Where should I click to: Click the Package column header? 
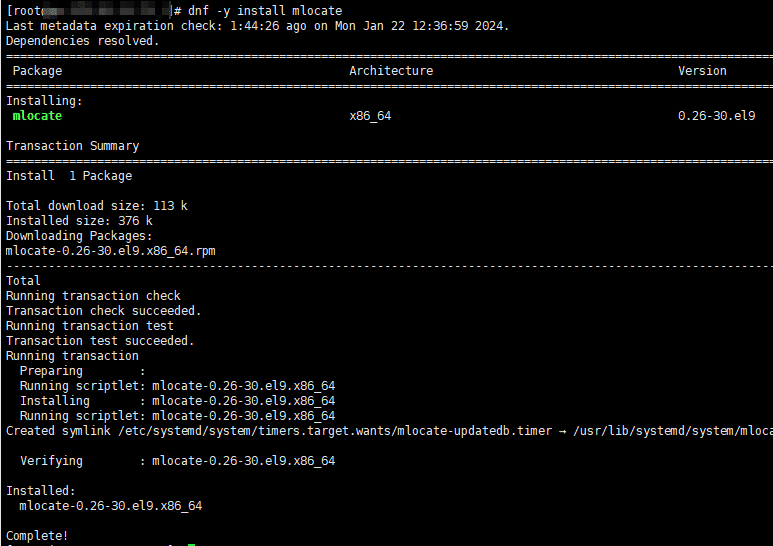37,71
